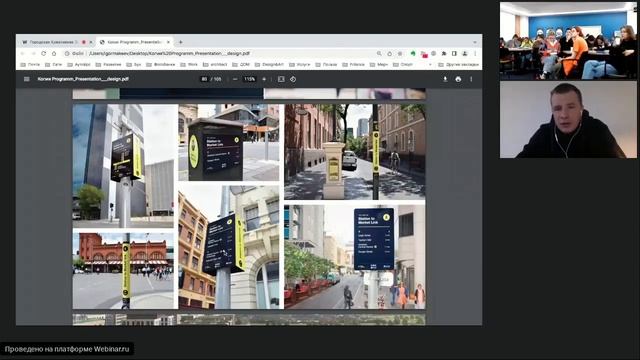Rotate the PDF counterclockwise
640x360 pixels.
[x=293, y=79]
